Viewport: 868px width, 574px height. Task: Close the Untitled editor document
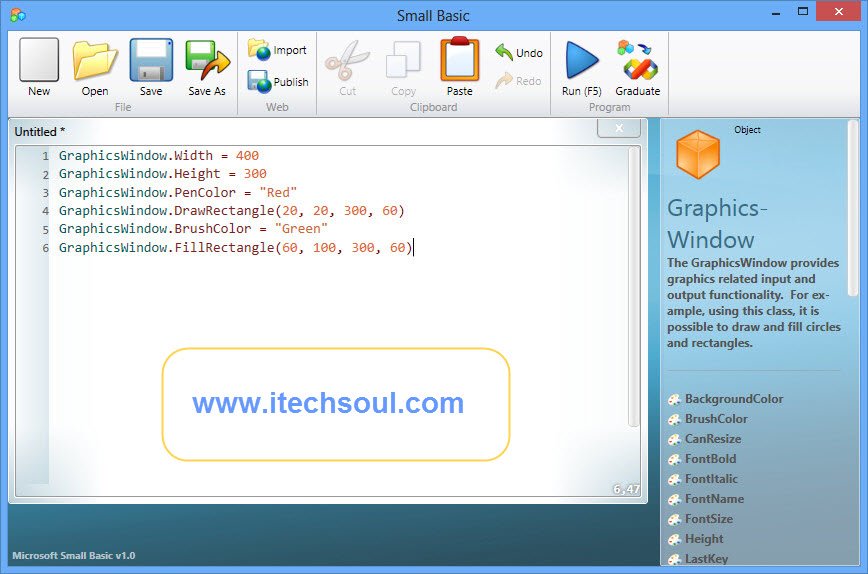(x=619, y=128)
